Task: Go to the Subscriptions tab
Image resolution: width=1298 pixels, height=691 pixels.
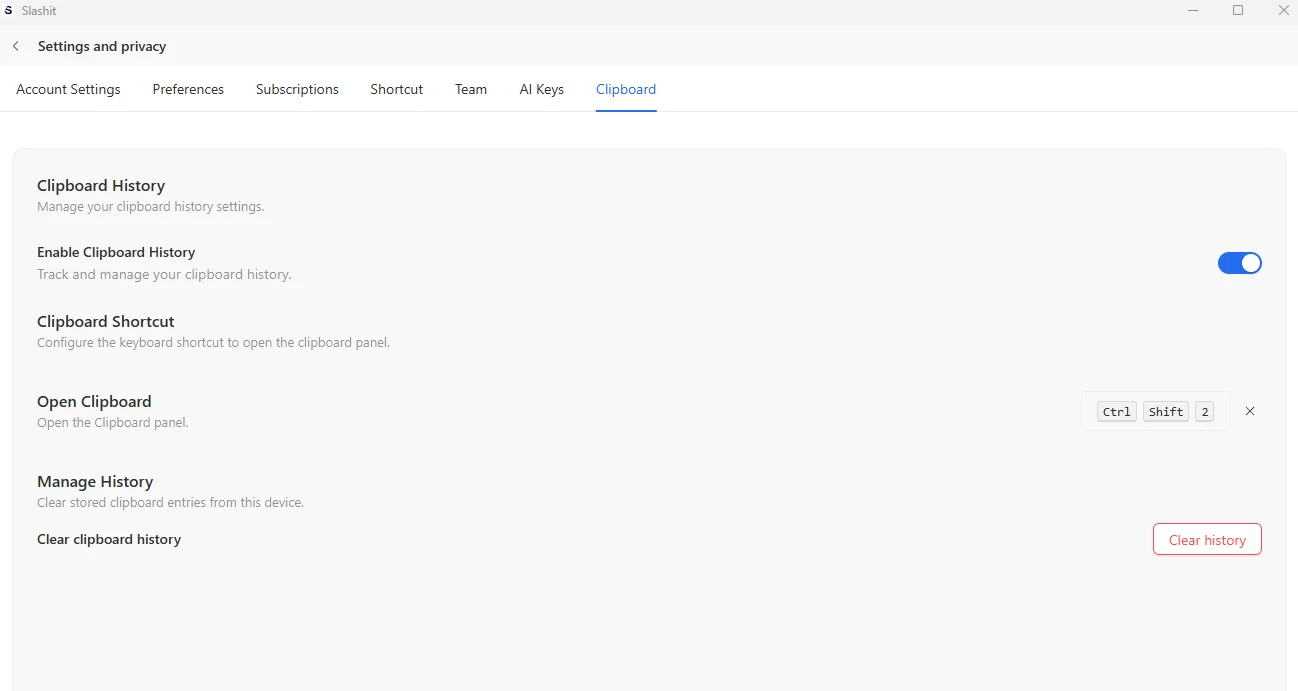Action: pyautogui.click(x=297, y=89)
